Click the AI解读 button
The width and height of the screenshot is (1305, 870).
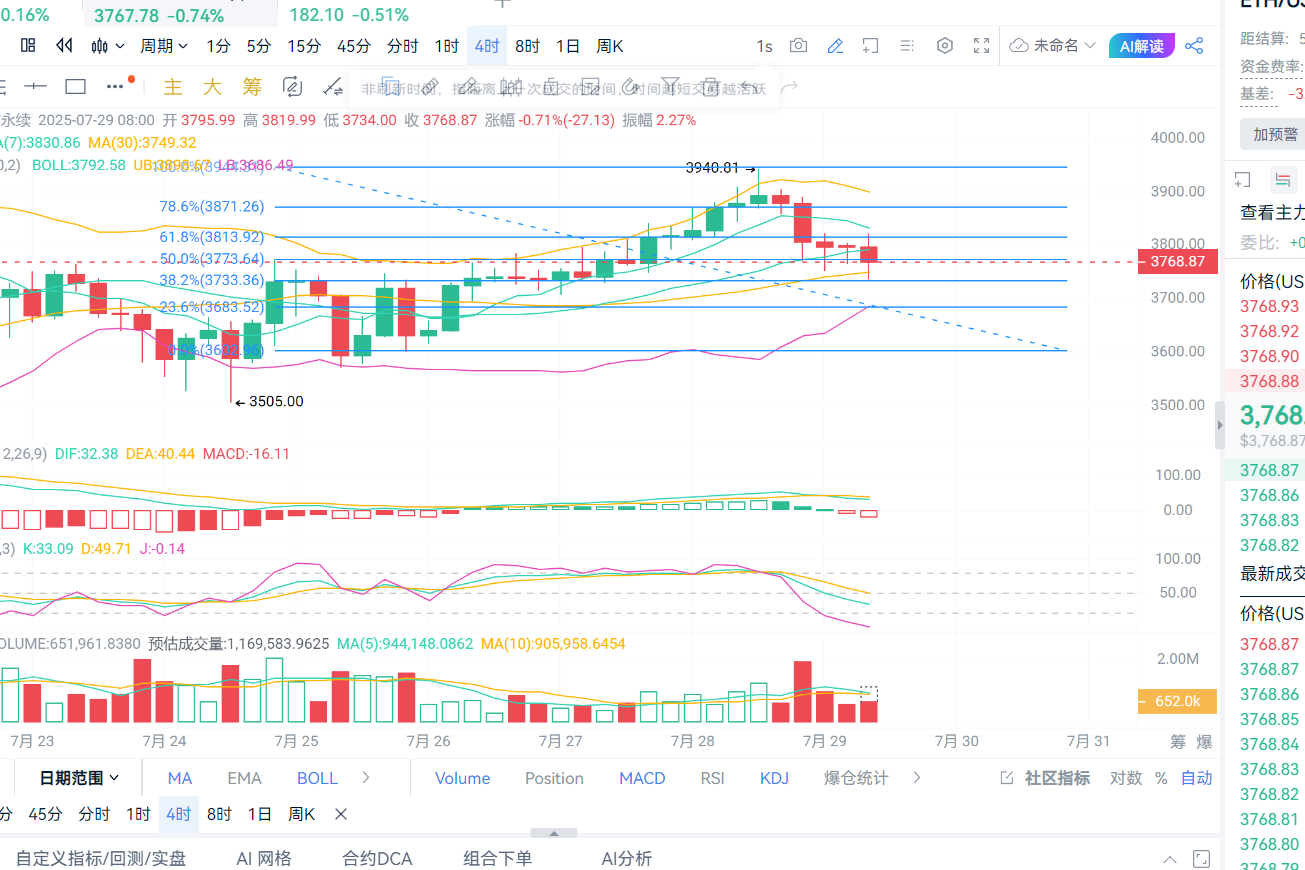[x=1141, y=46]
